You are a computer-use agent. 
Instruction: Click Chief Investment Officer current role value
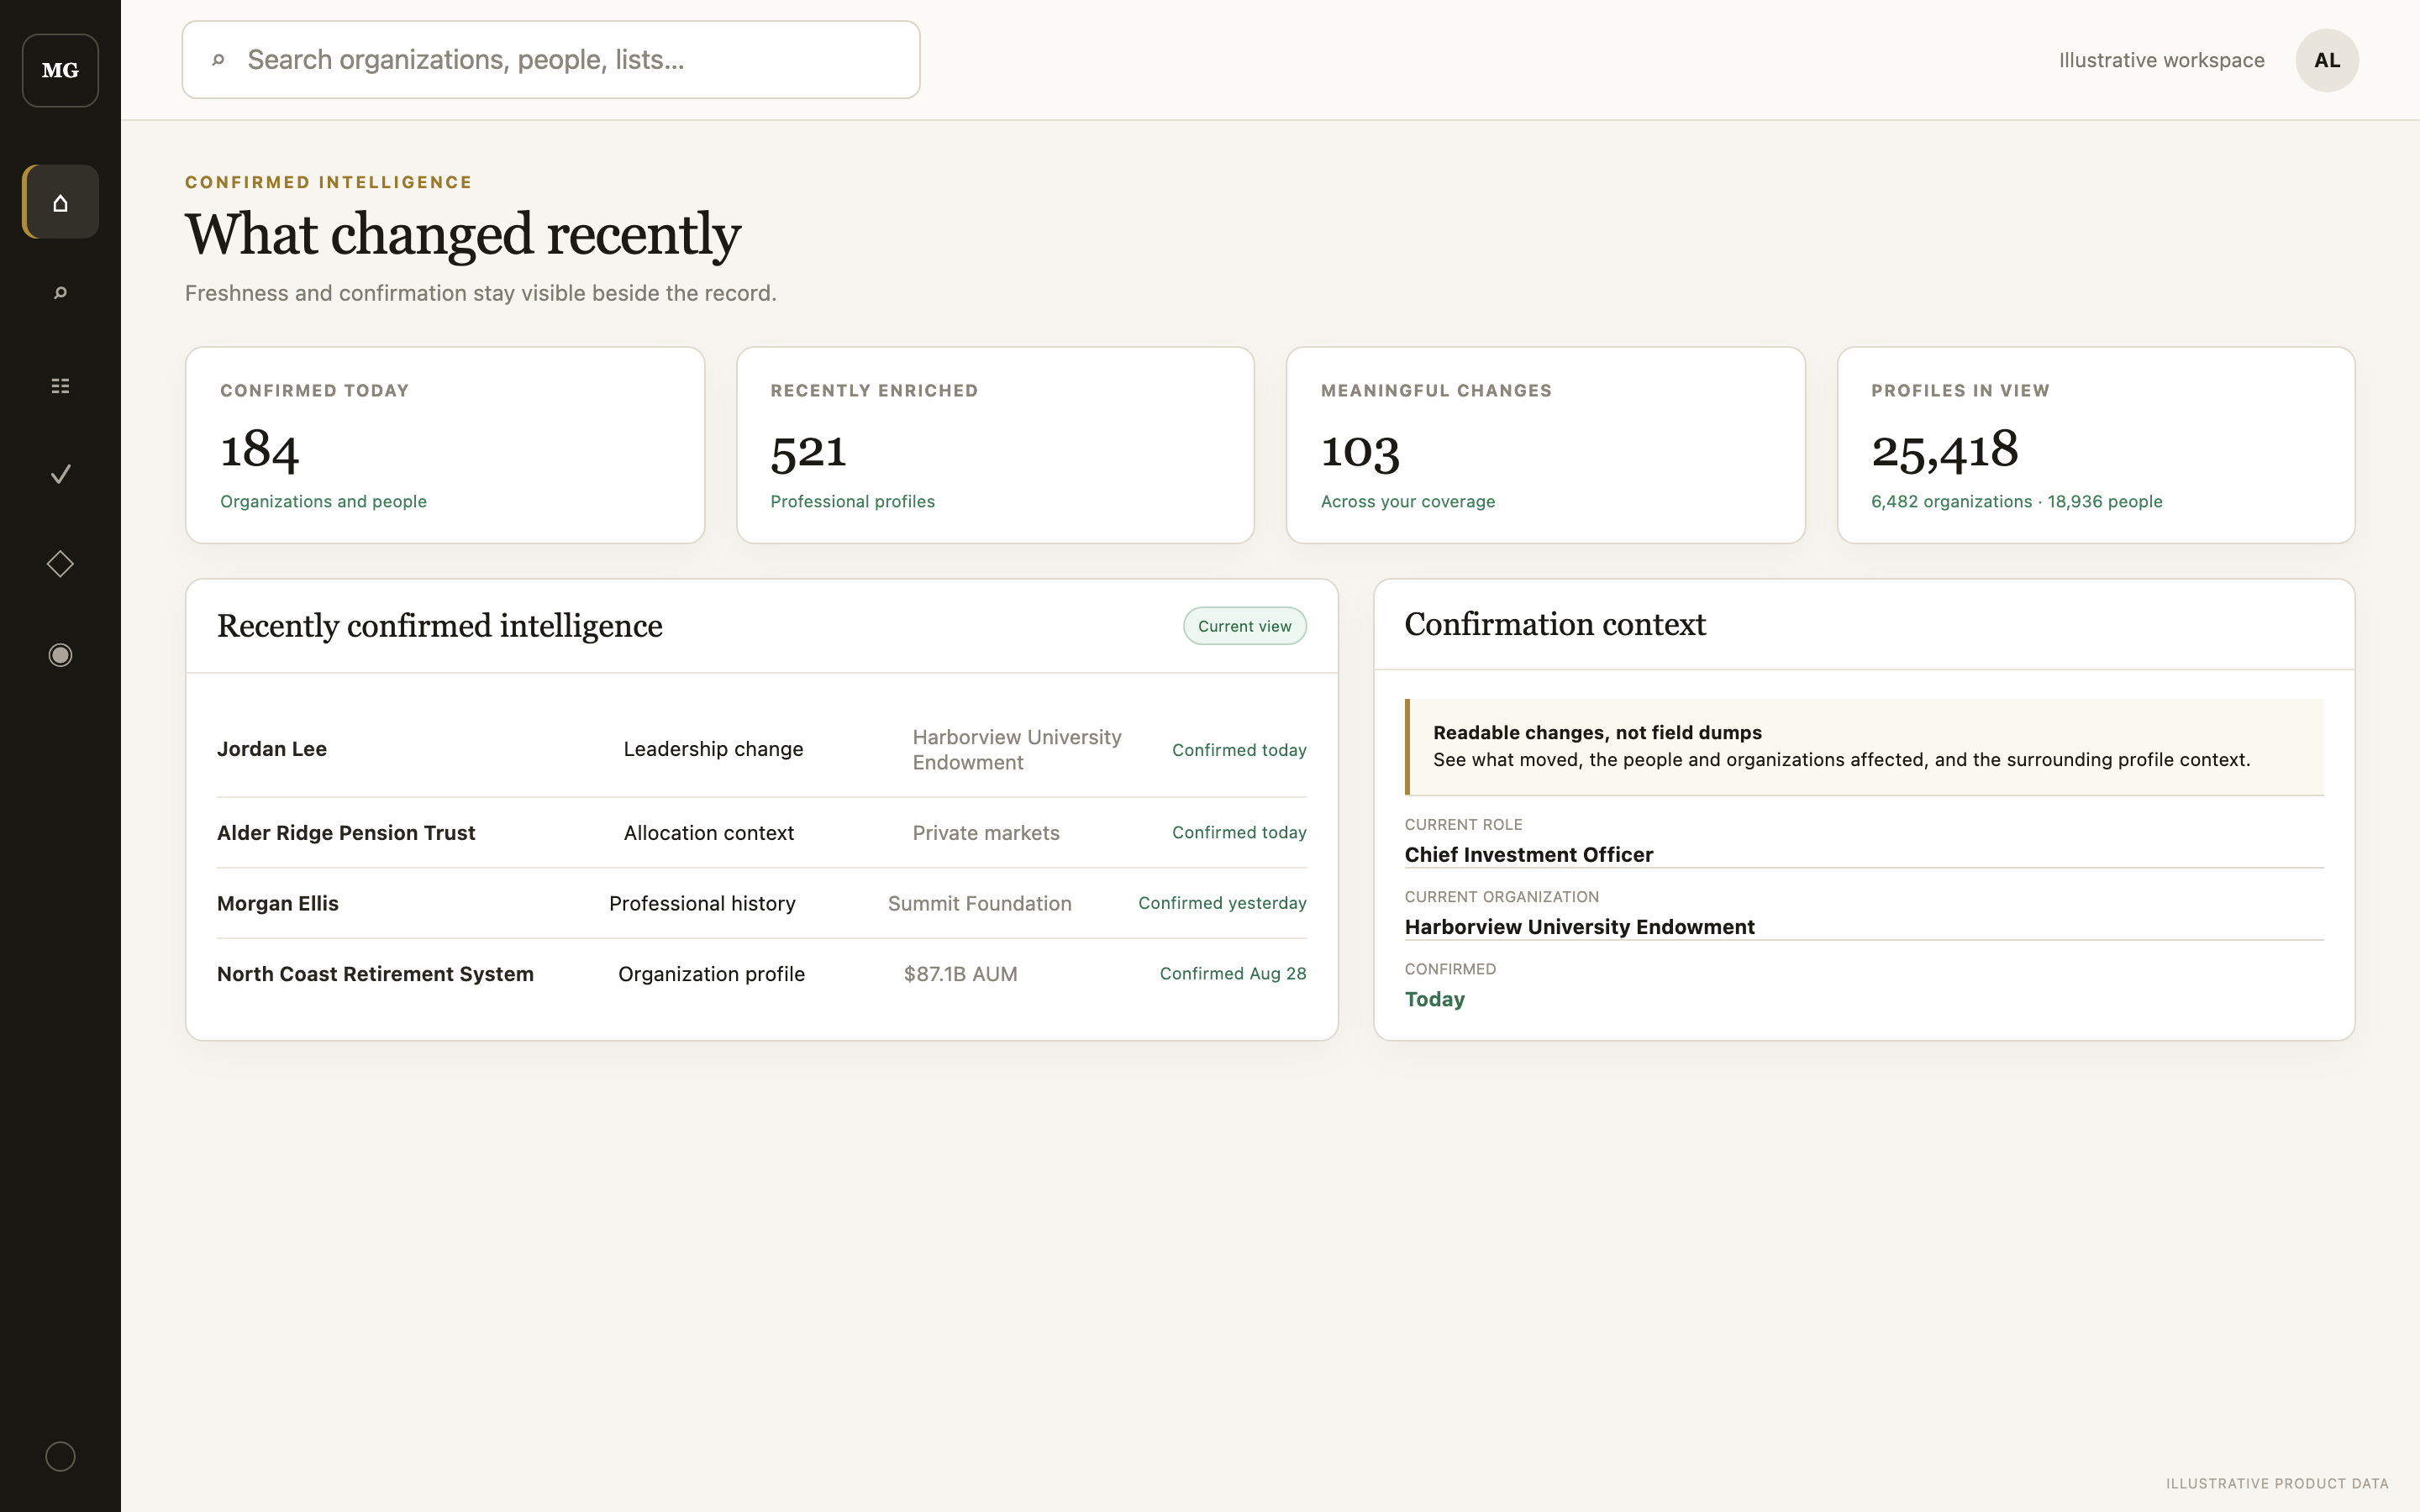point(1528,855)
